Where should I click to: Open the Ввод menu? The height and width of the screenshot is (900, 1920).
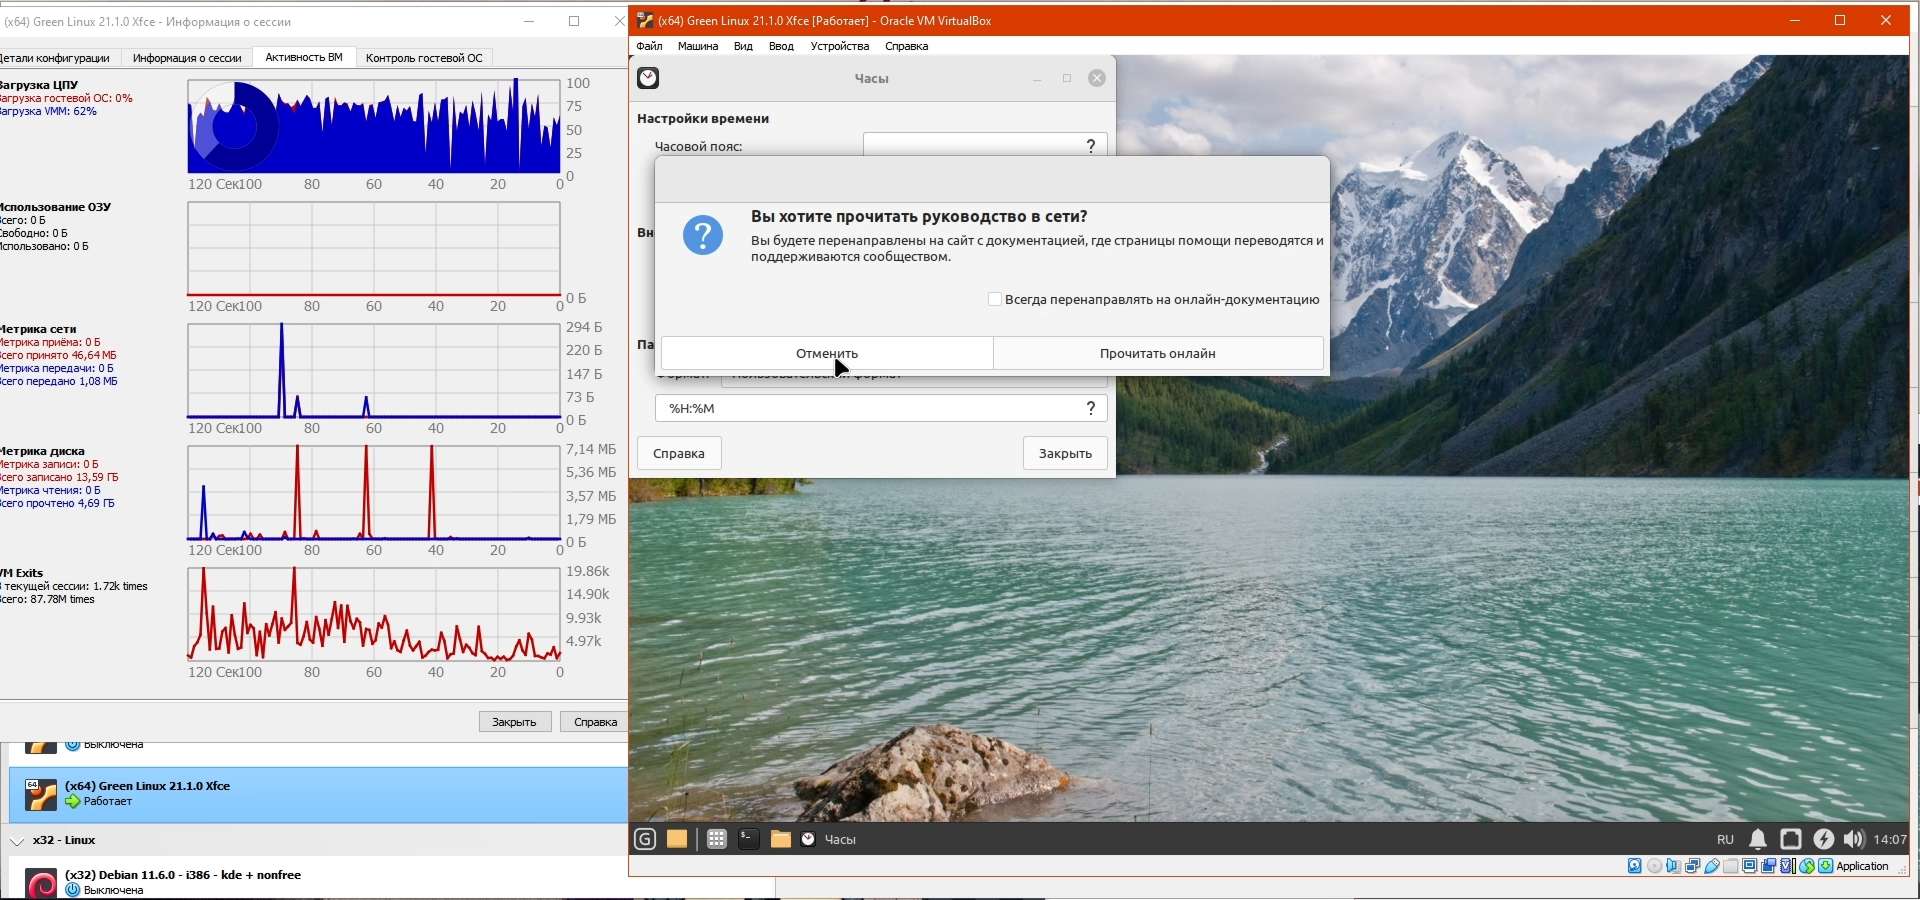781,46
